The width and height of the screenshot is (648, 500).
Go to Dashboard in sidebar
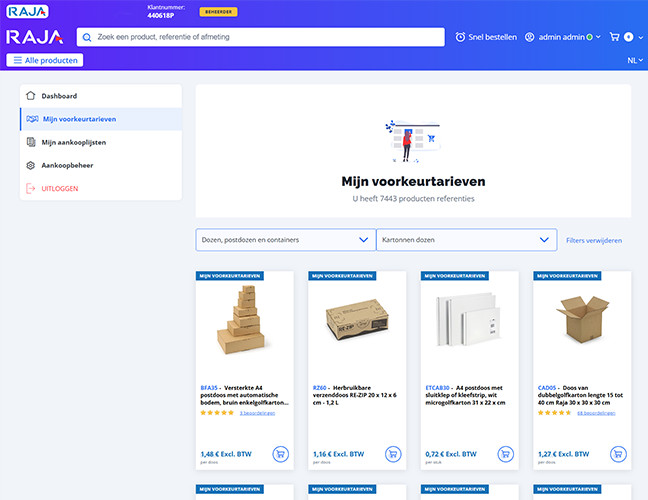pyautogui.click(x=101, y=96)
